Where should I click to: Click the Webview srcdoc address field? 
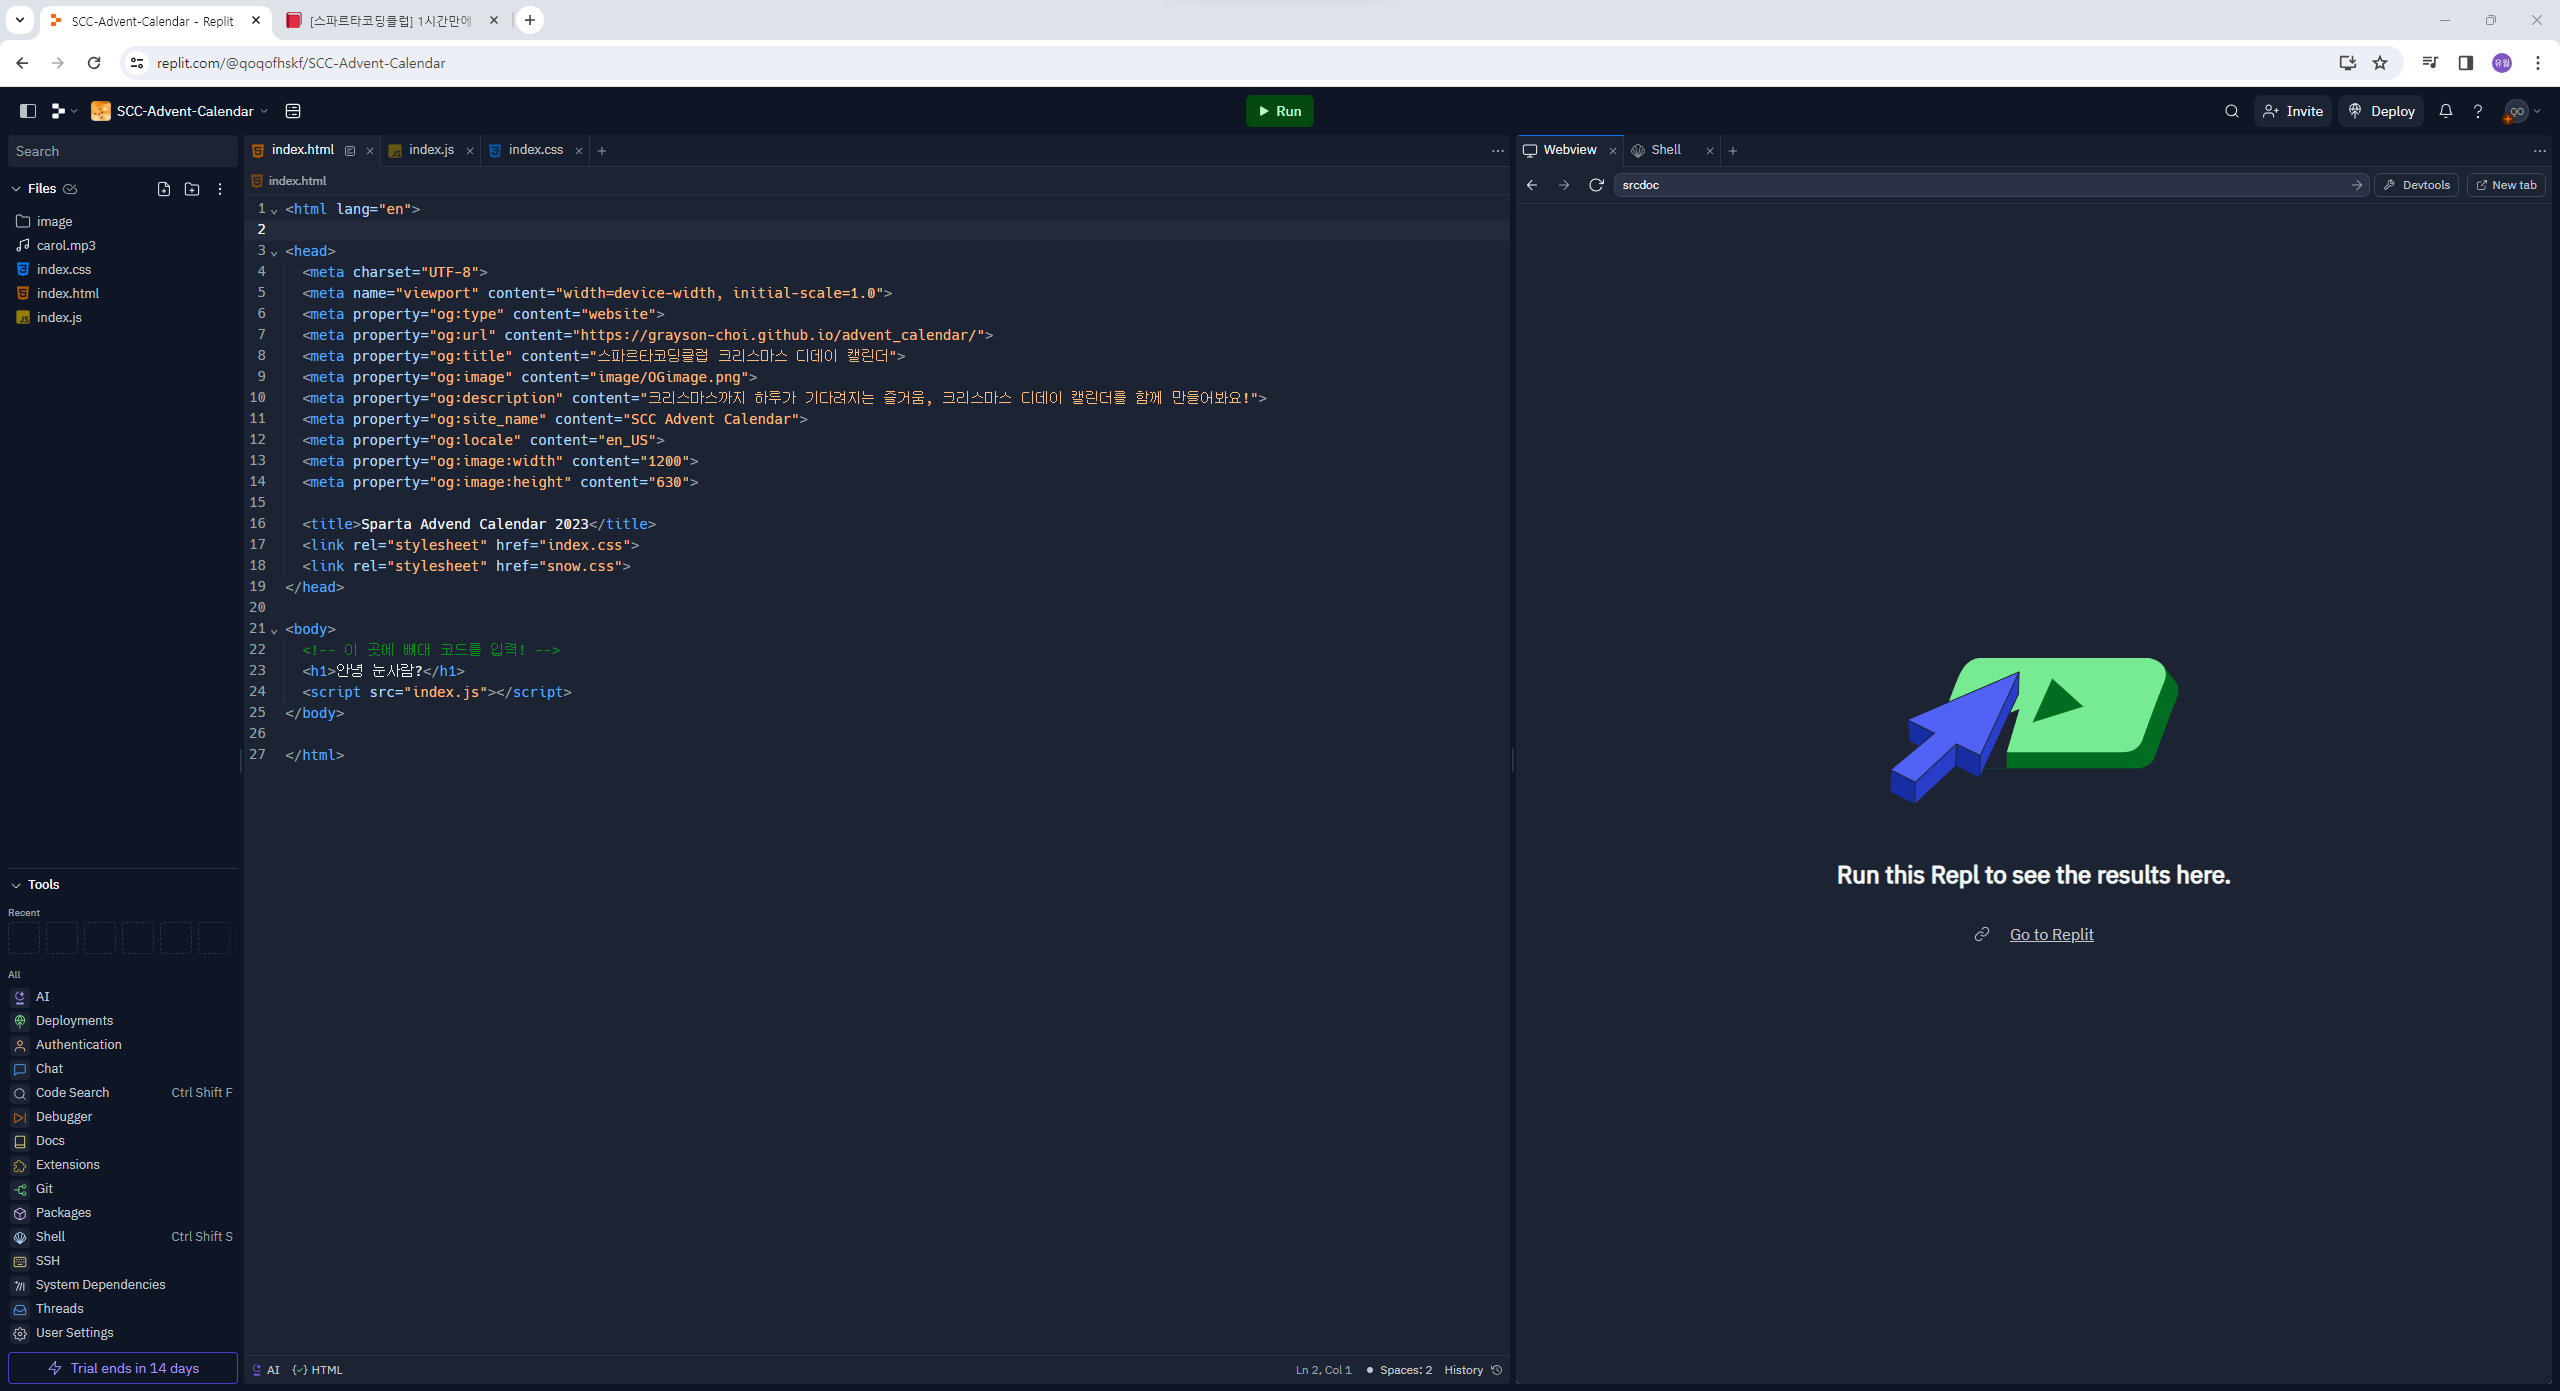(1990, 185)
